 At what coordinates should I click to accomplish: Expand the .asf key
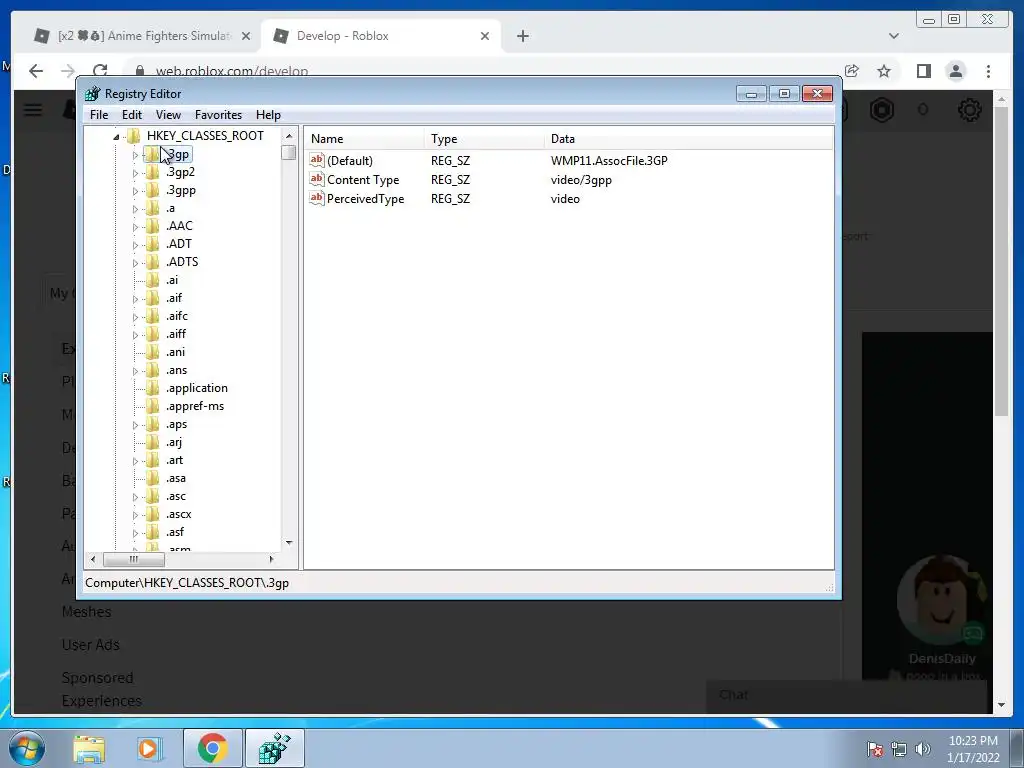pos(135,533)
